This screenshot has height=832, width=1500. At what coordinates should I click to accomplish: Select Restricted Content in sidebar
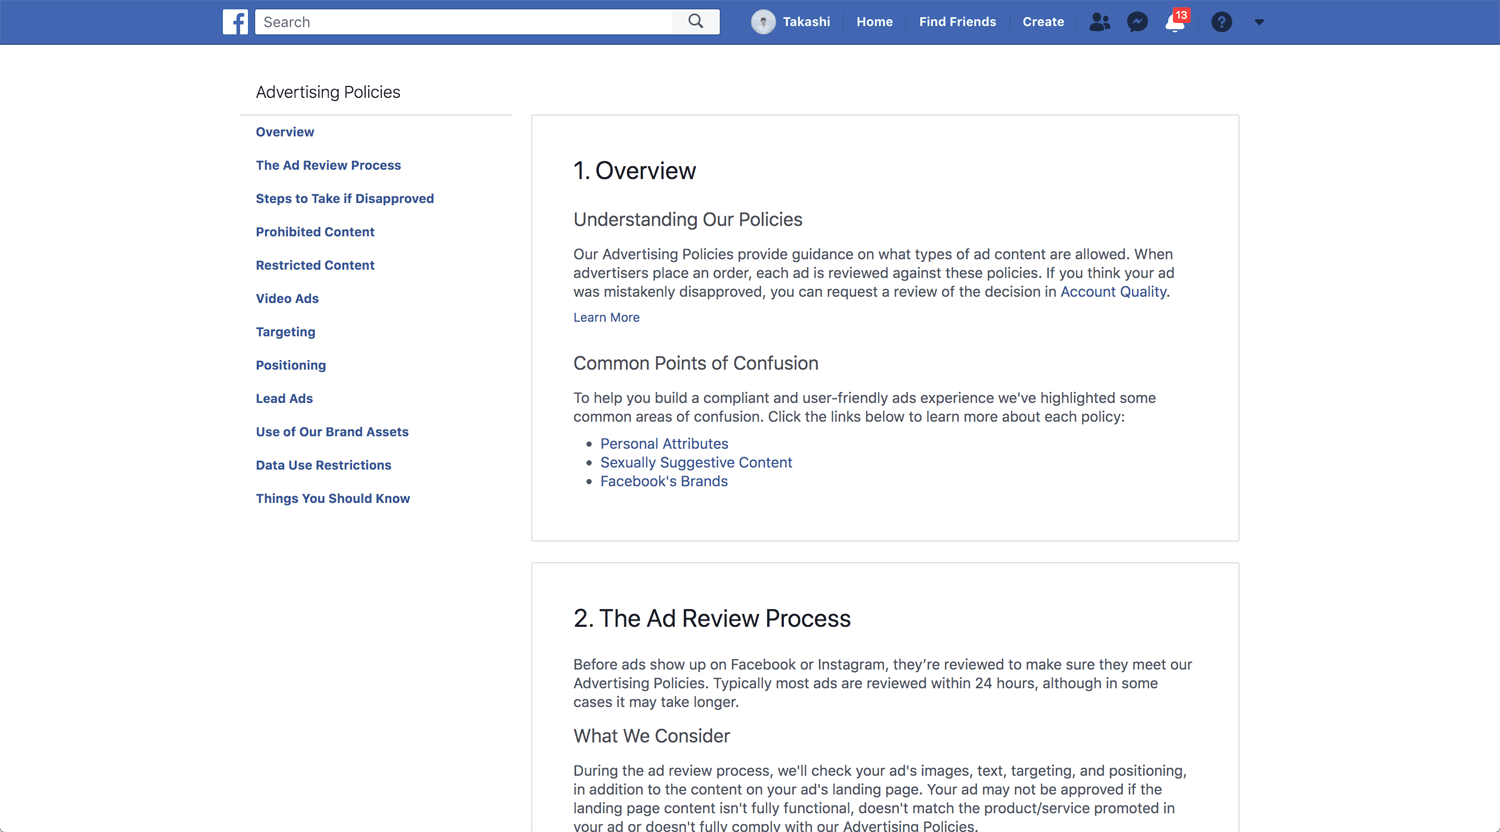[x=315, y=265]
